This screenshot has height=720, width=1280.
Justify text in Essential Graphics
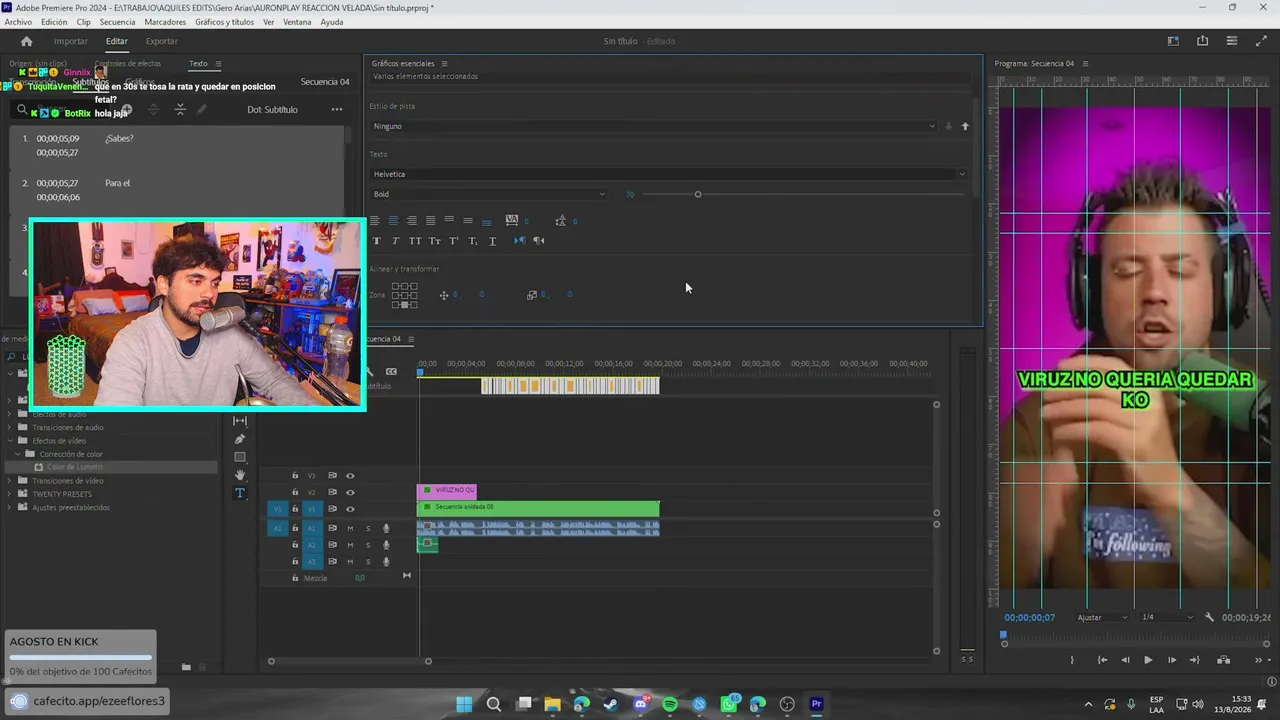click(x=430, y=221)
